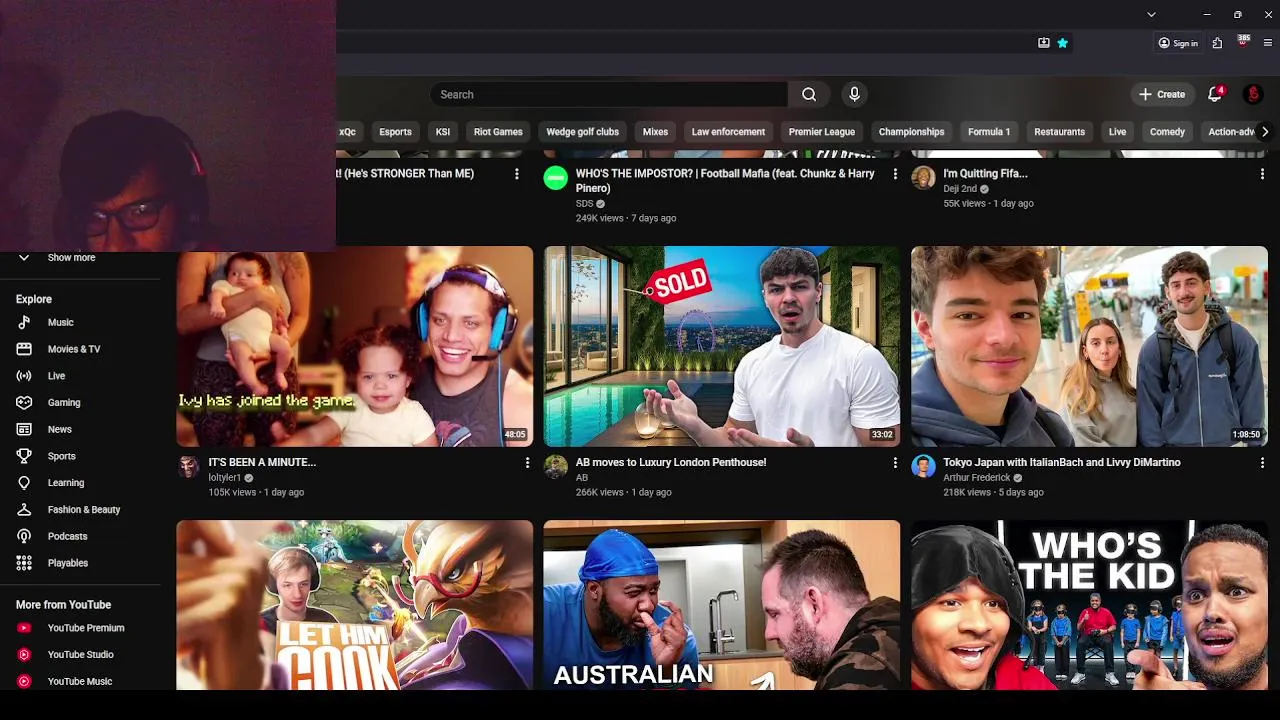Select the Formula 1 chip
The image size is (1280, 720).
pos(989,132)
